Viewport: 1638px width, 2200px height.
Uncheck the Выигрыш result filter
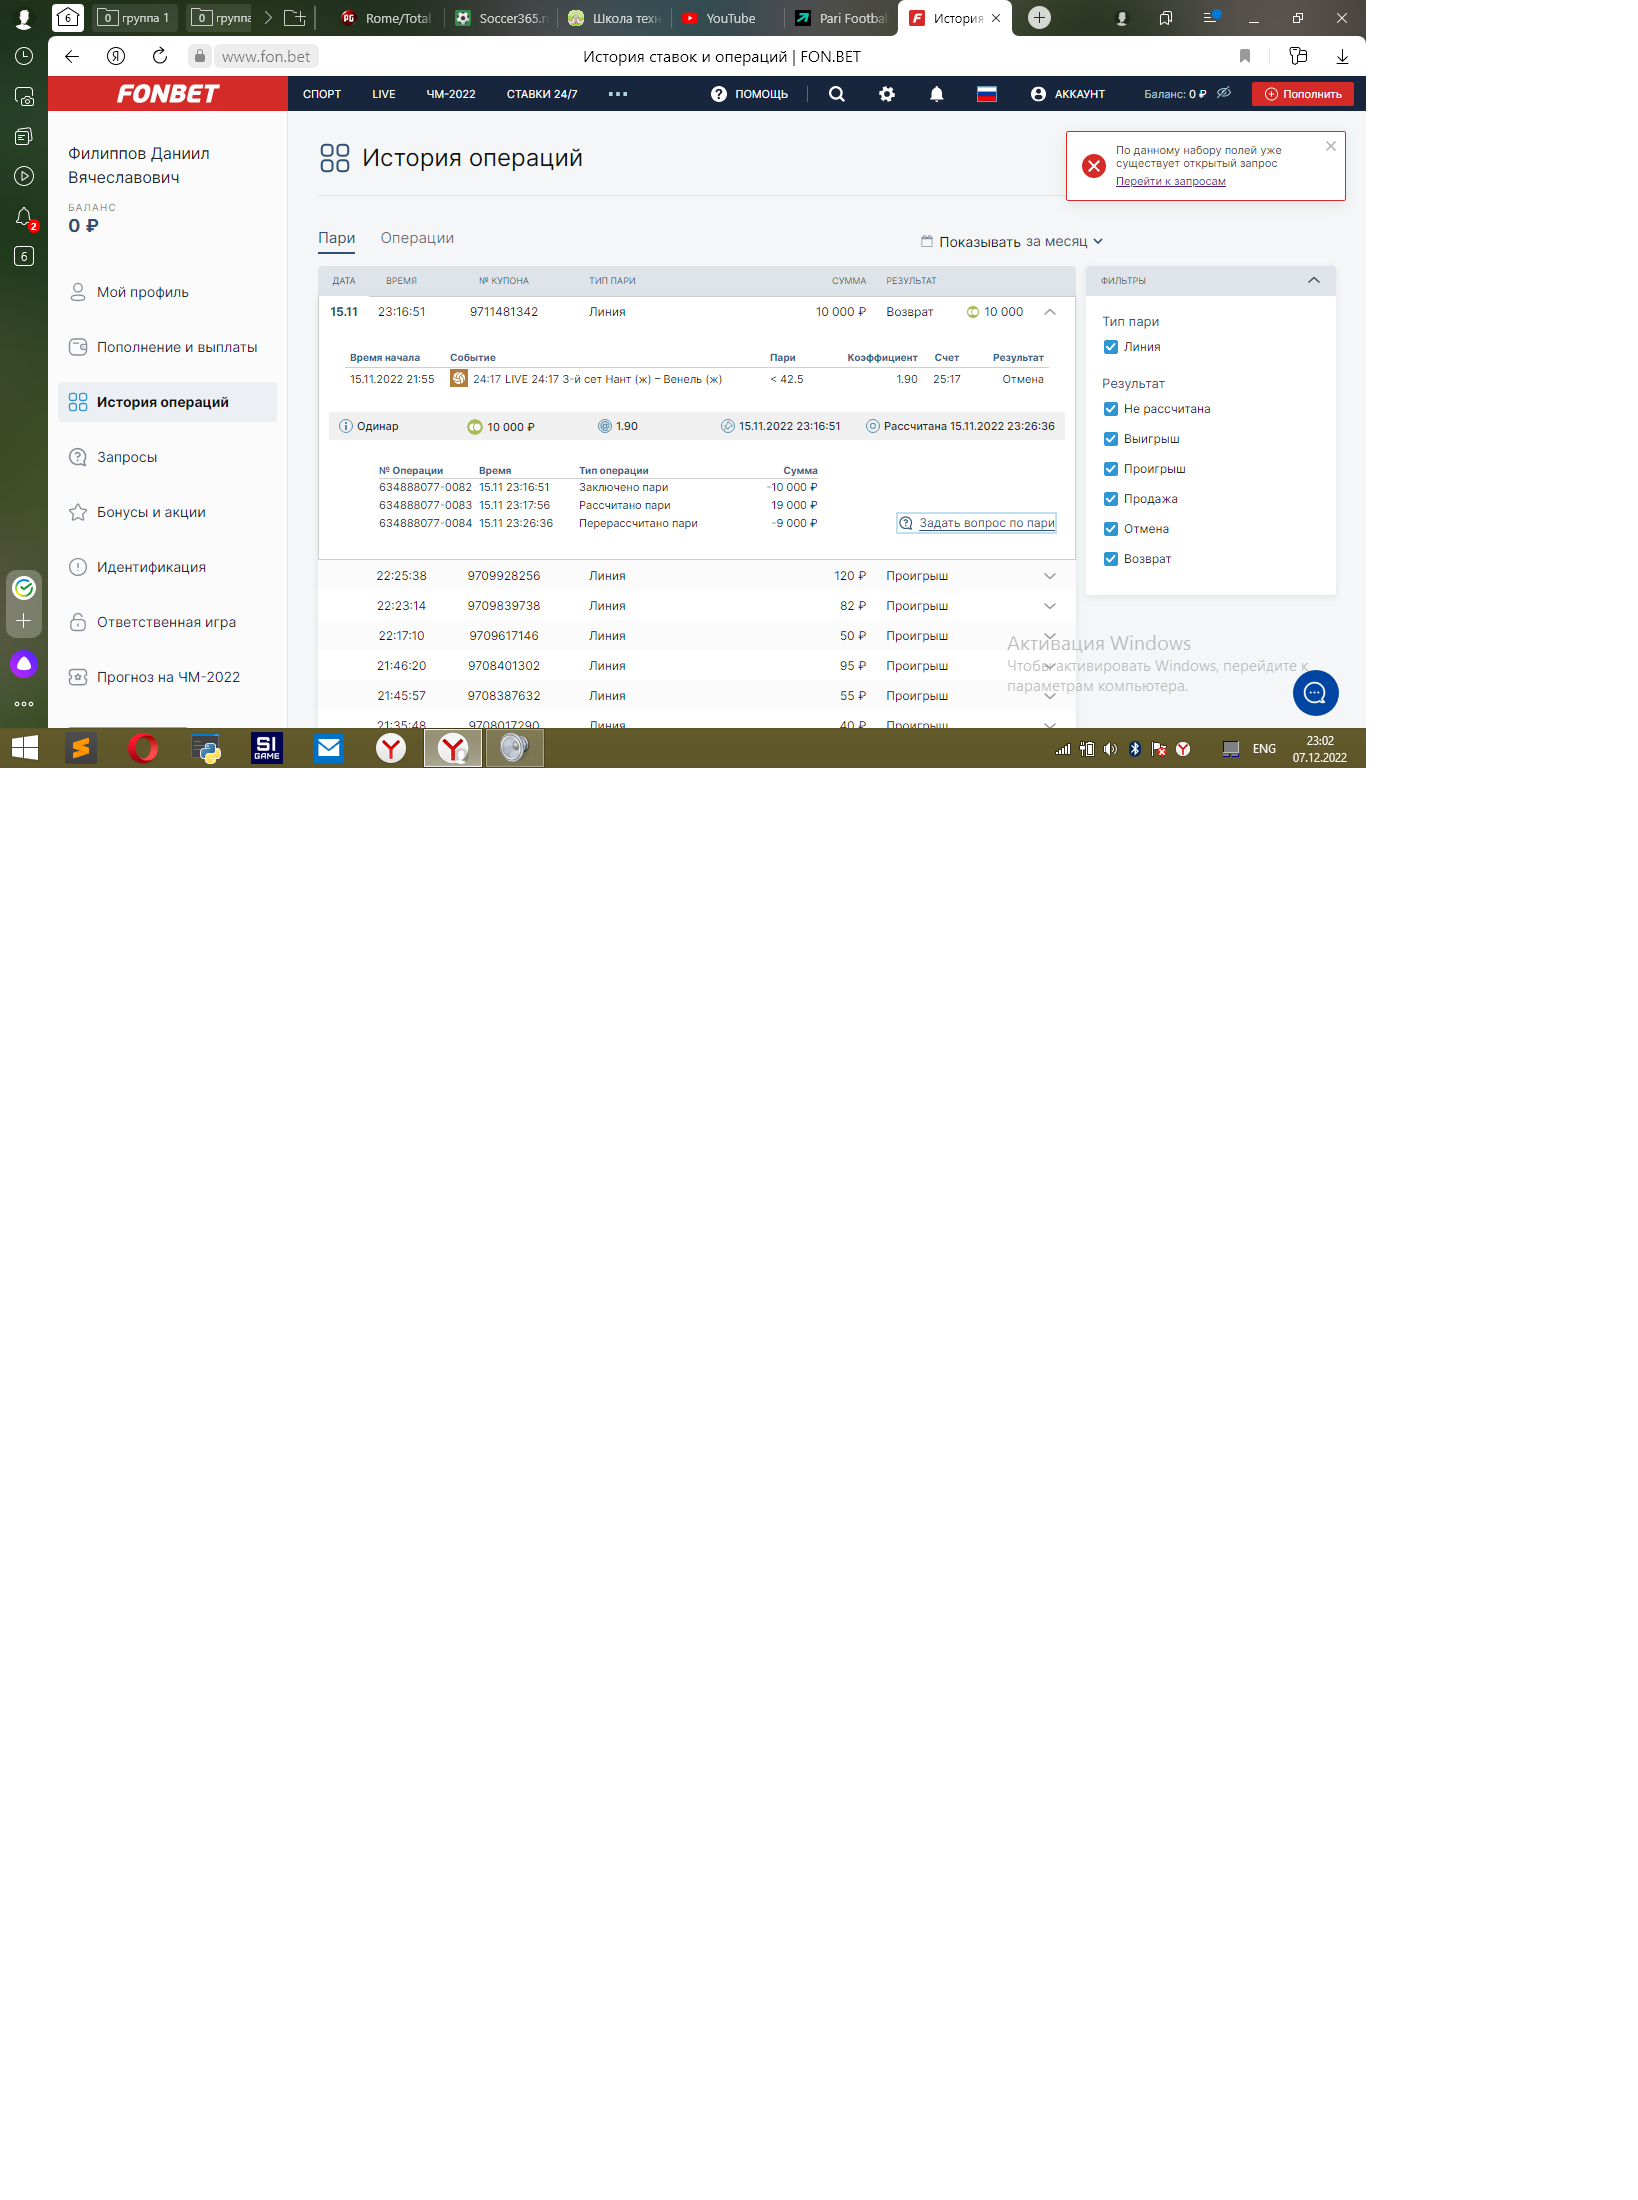(1110, 439)
